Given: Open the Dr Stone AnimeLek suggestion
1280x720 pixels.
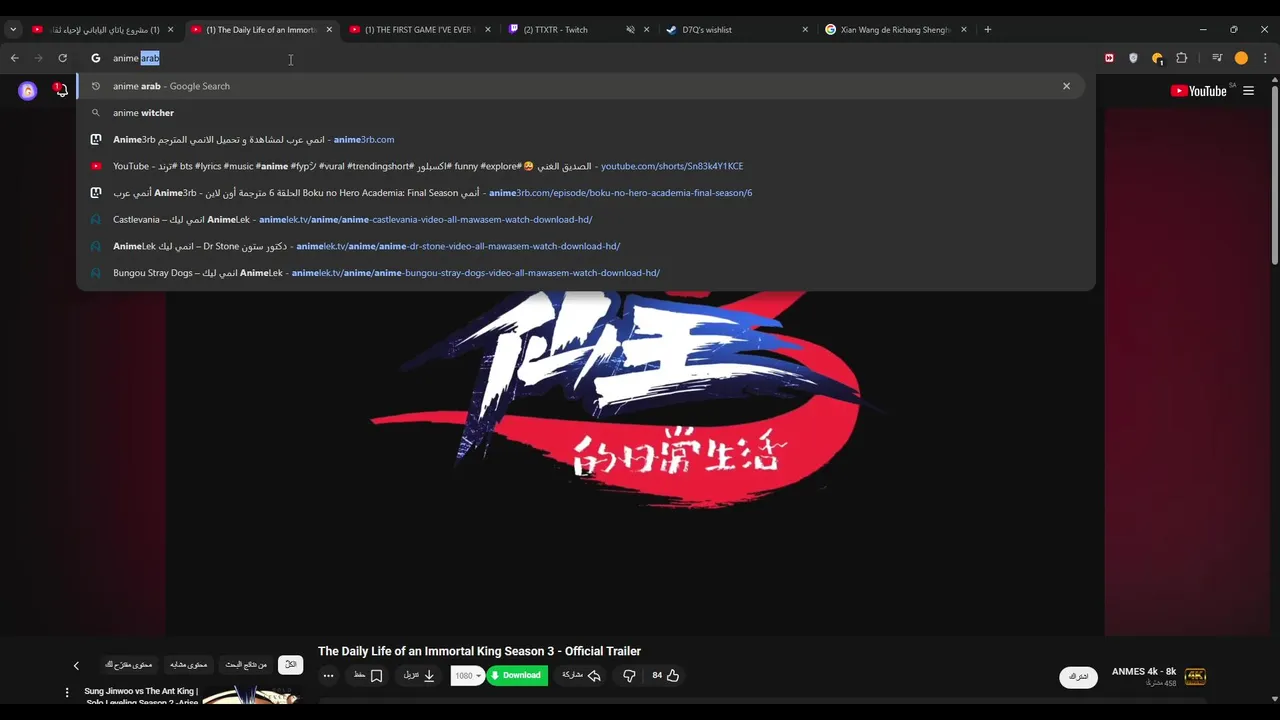Looking at the screenshot, I should coord(582,246).
